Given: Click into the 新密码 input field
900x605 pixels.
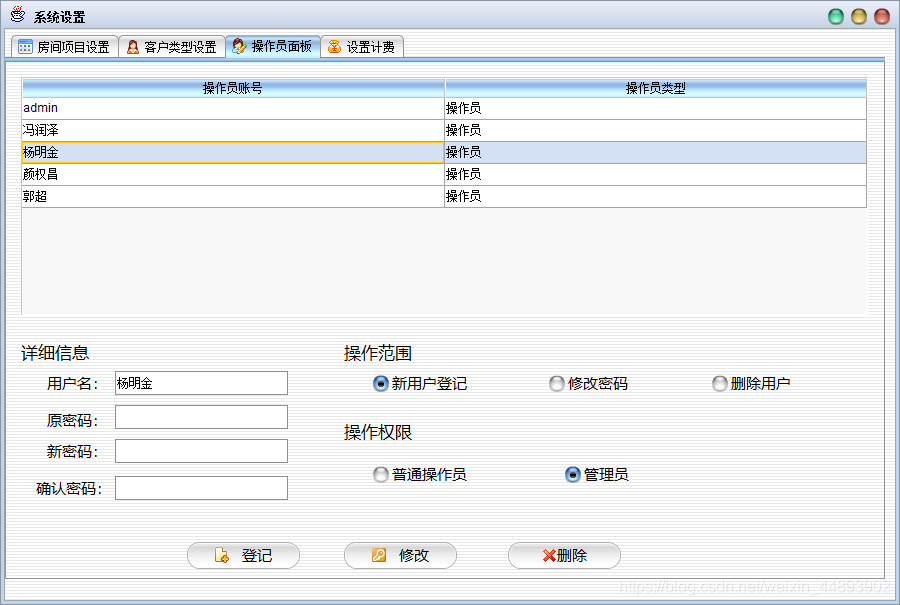Looking at the screenshot, I should 201,451.
